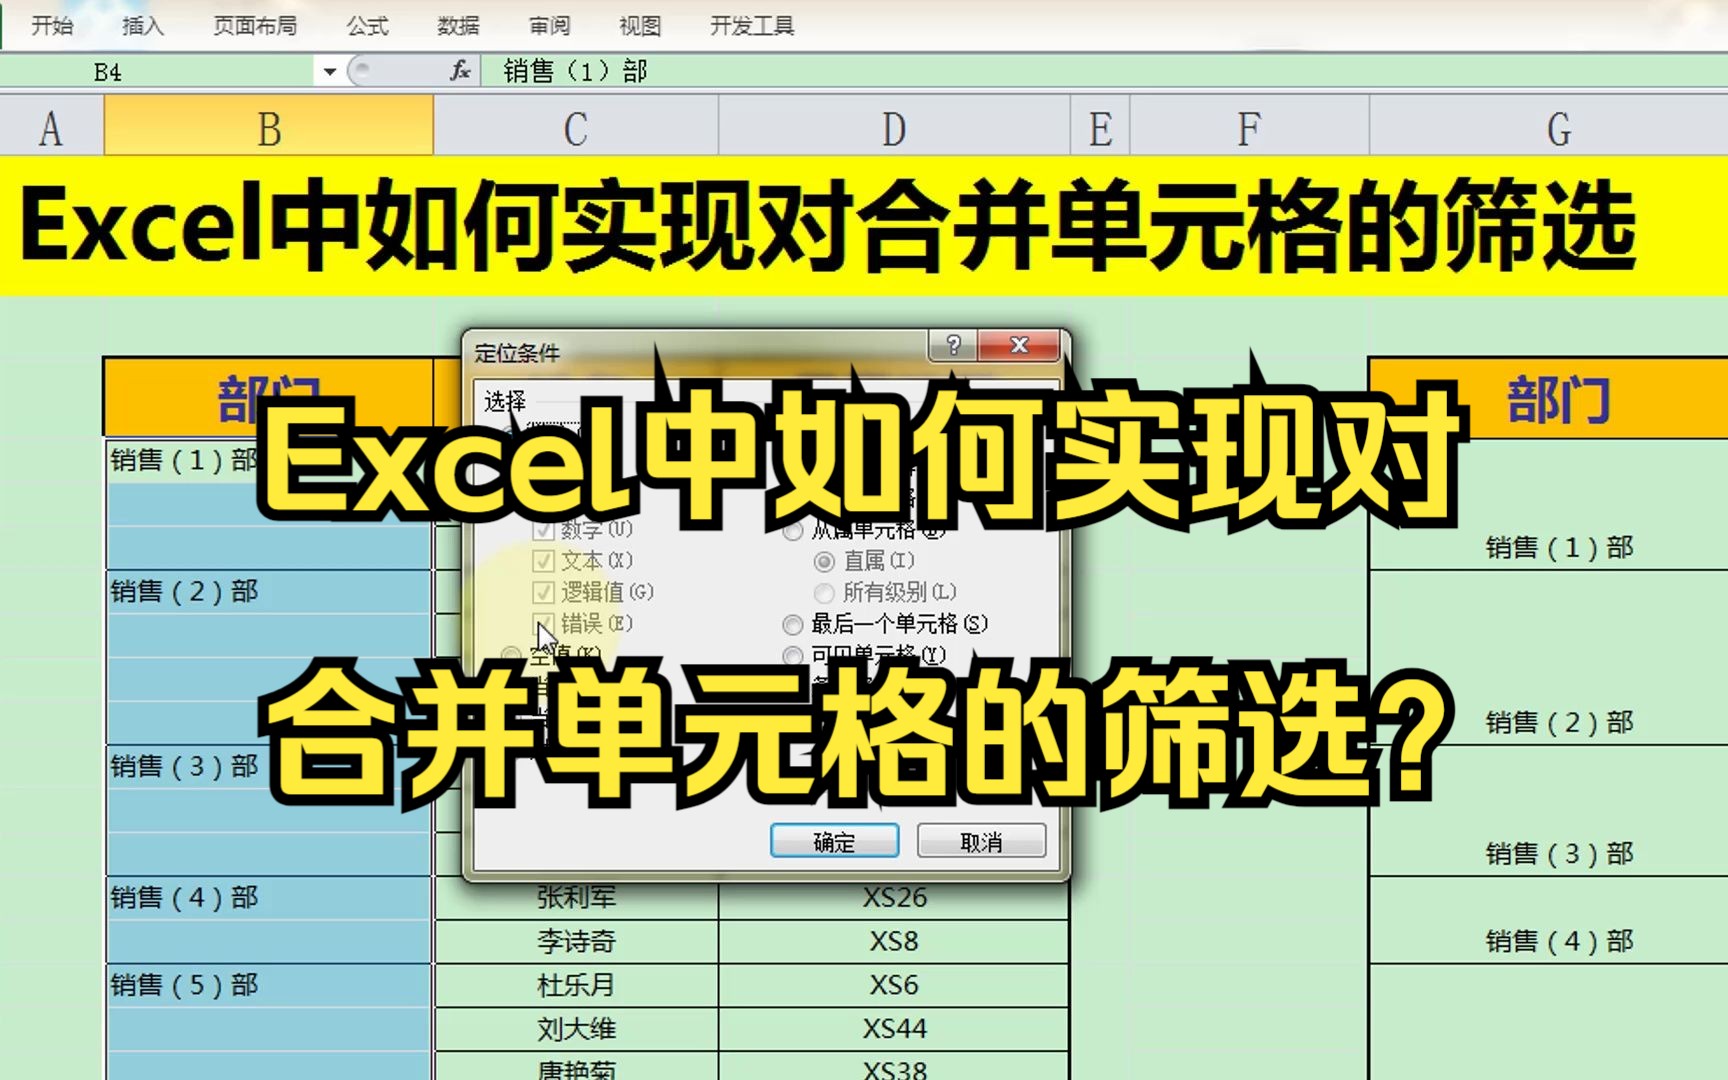1728x1080 pixels.
Task: Open the Name Box dropdown arrow
Action: 330,71
